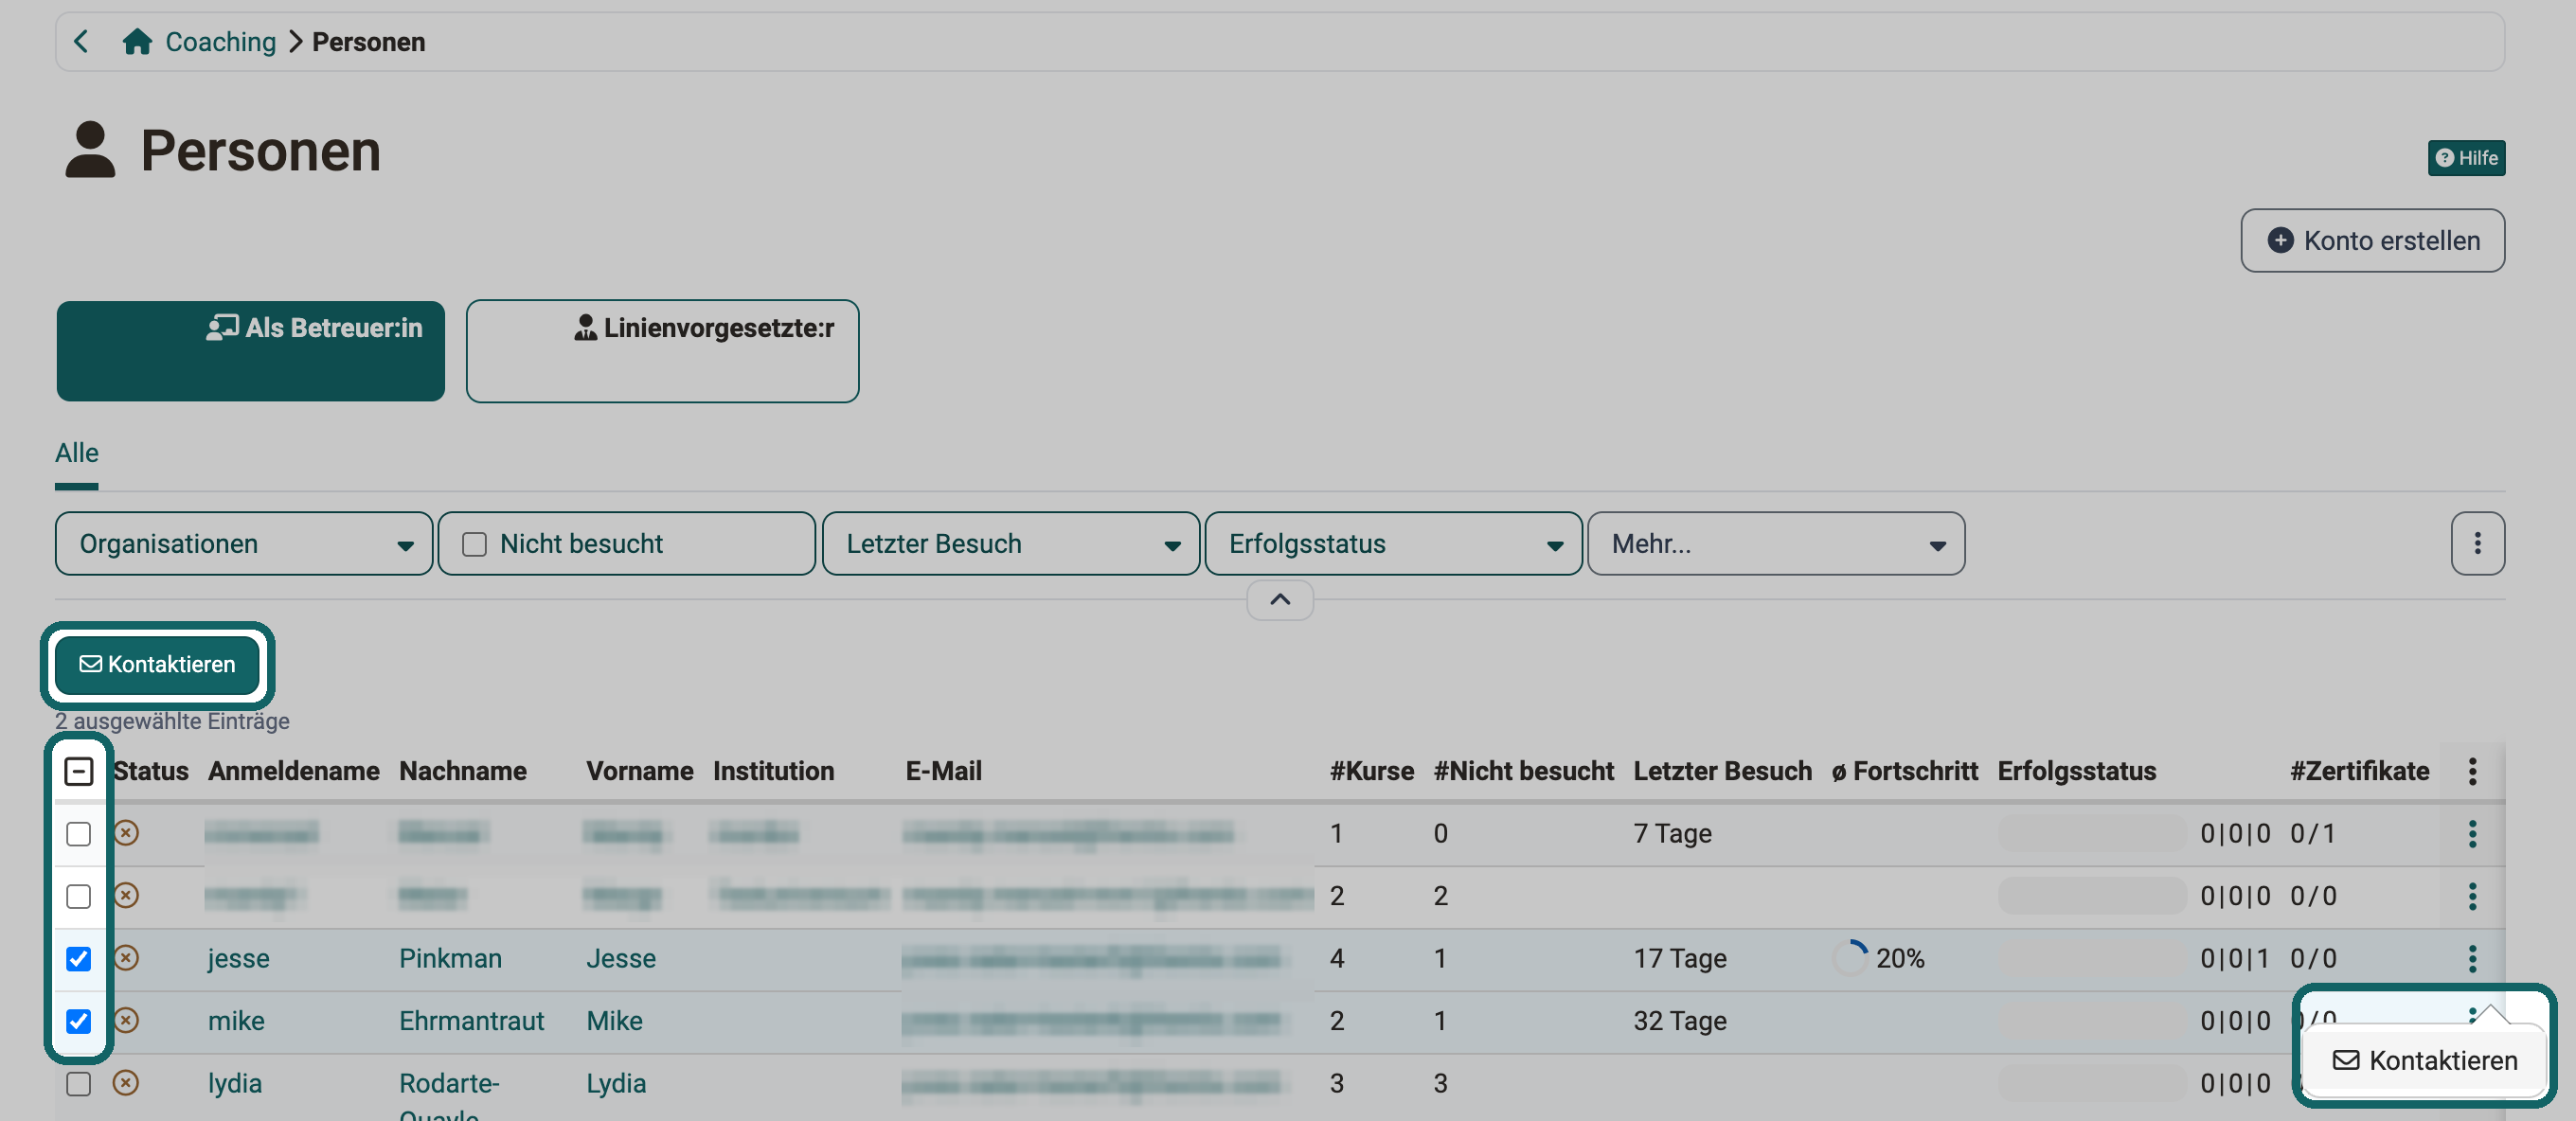Screen dimensions: 2576x1121
Task: Sort table by Letzter Besuch column header
Action: tap(1721, 771)
